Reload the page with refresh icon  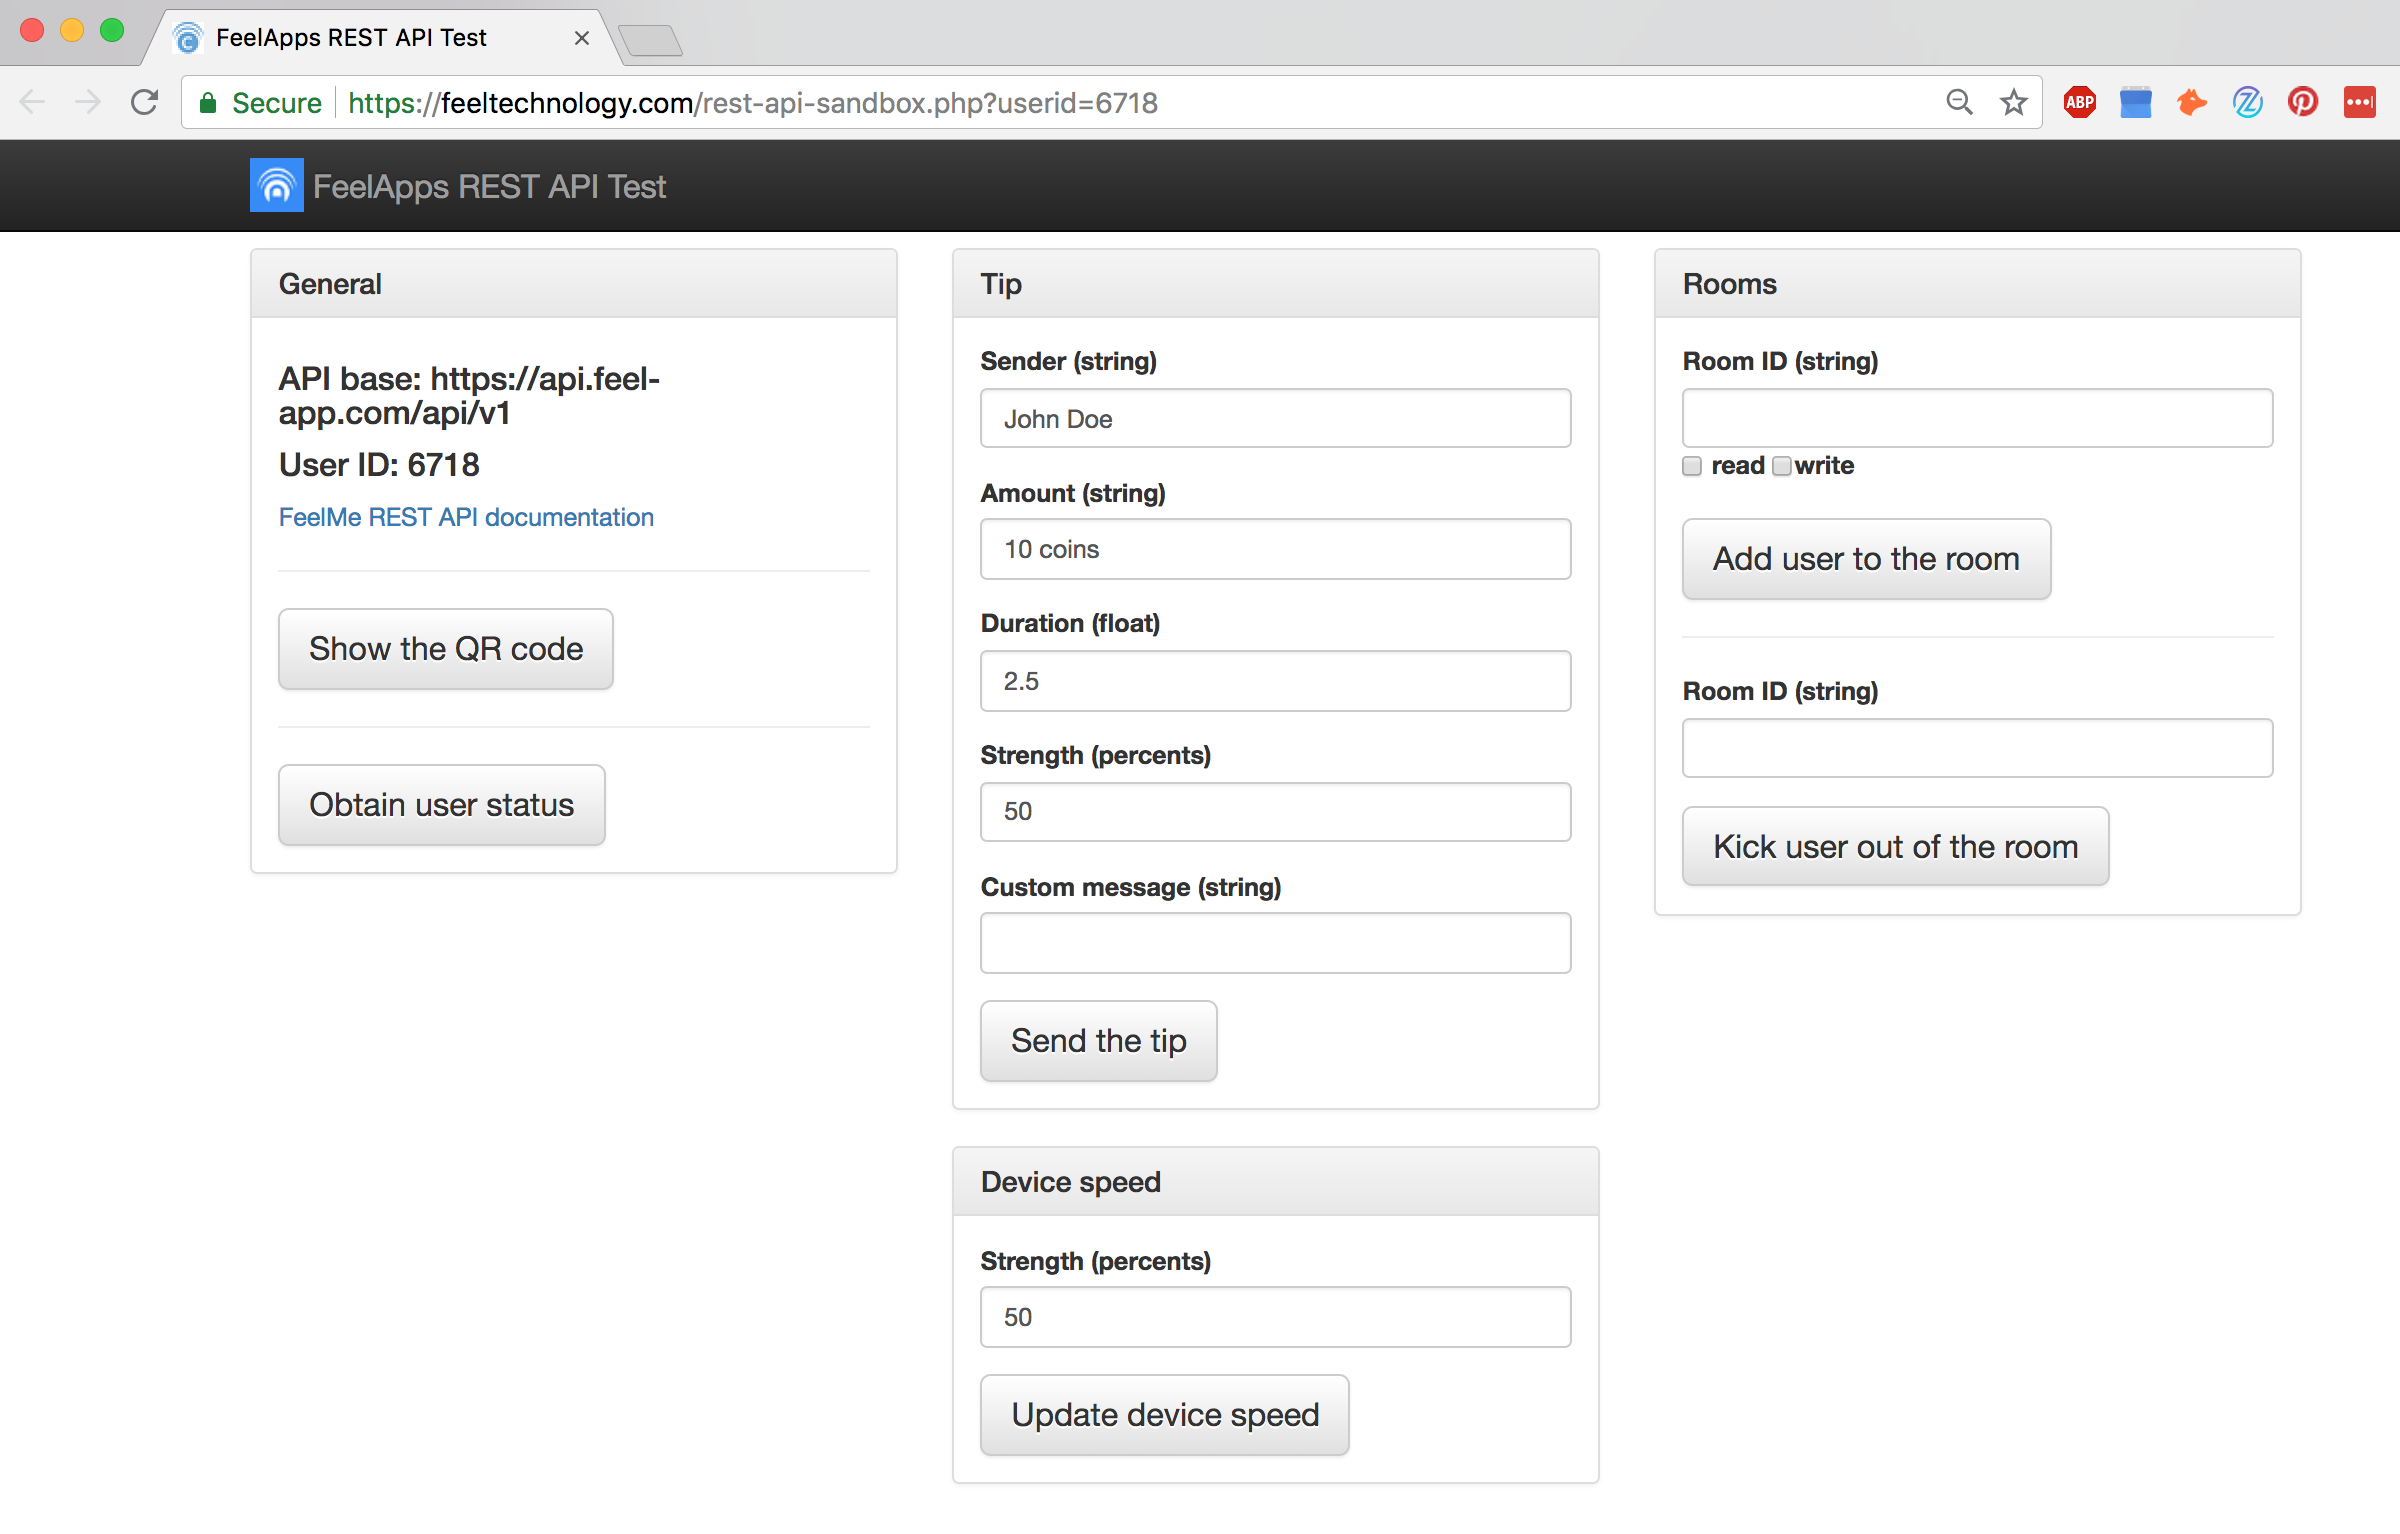[x=145, y=102]
